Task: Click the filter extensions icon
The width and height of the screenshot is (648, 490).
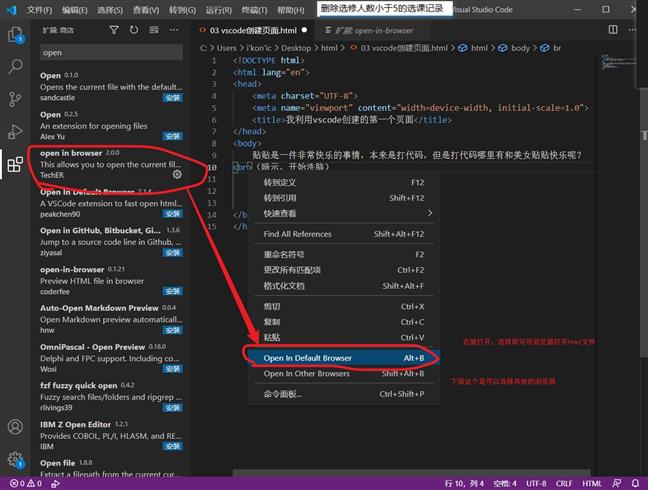Action: click(114, 30)
